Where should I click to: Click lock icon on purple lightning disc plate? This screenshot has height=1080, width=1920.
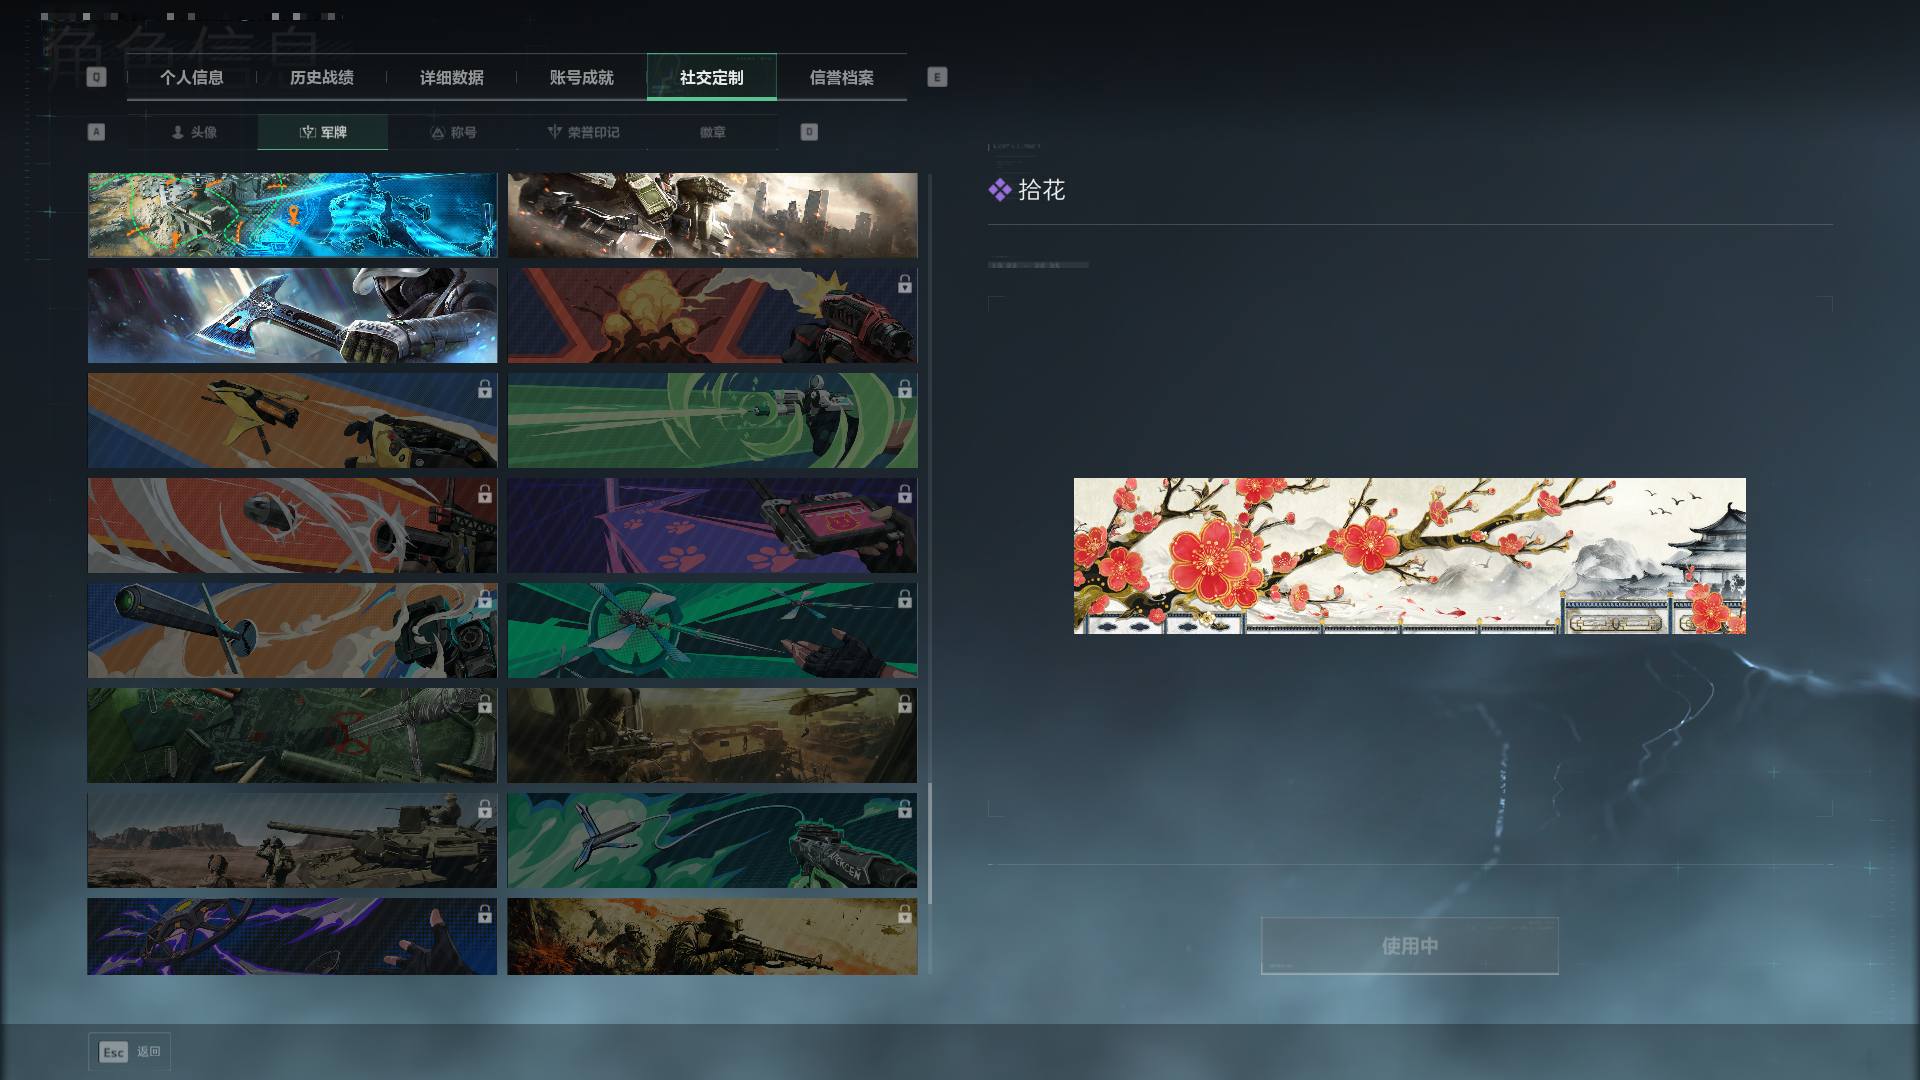point(484,914)
